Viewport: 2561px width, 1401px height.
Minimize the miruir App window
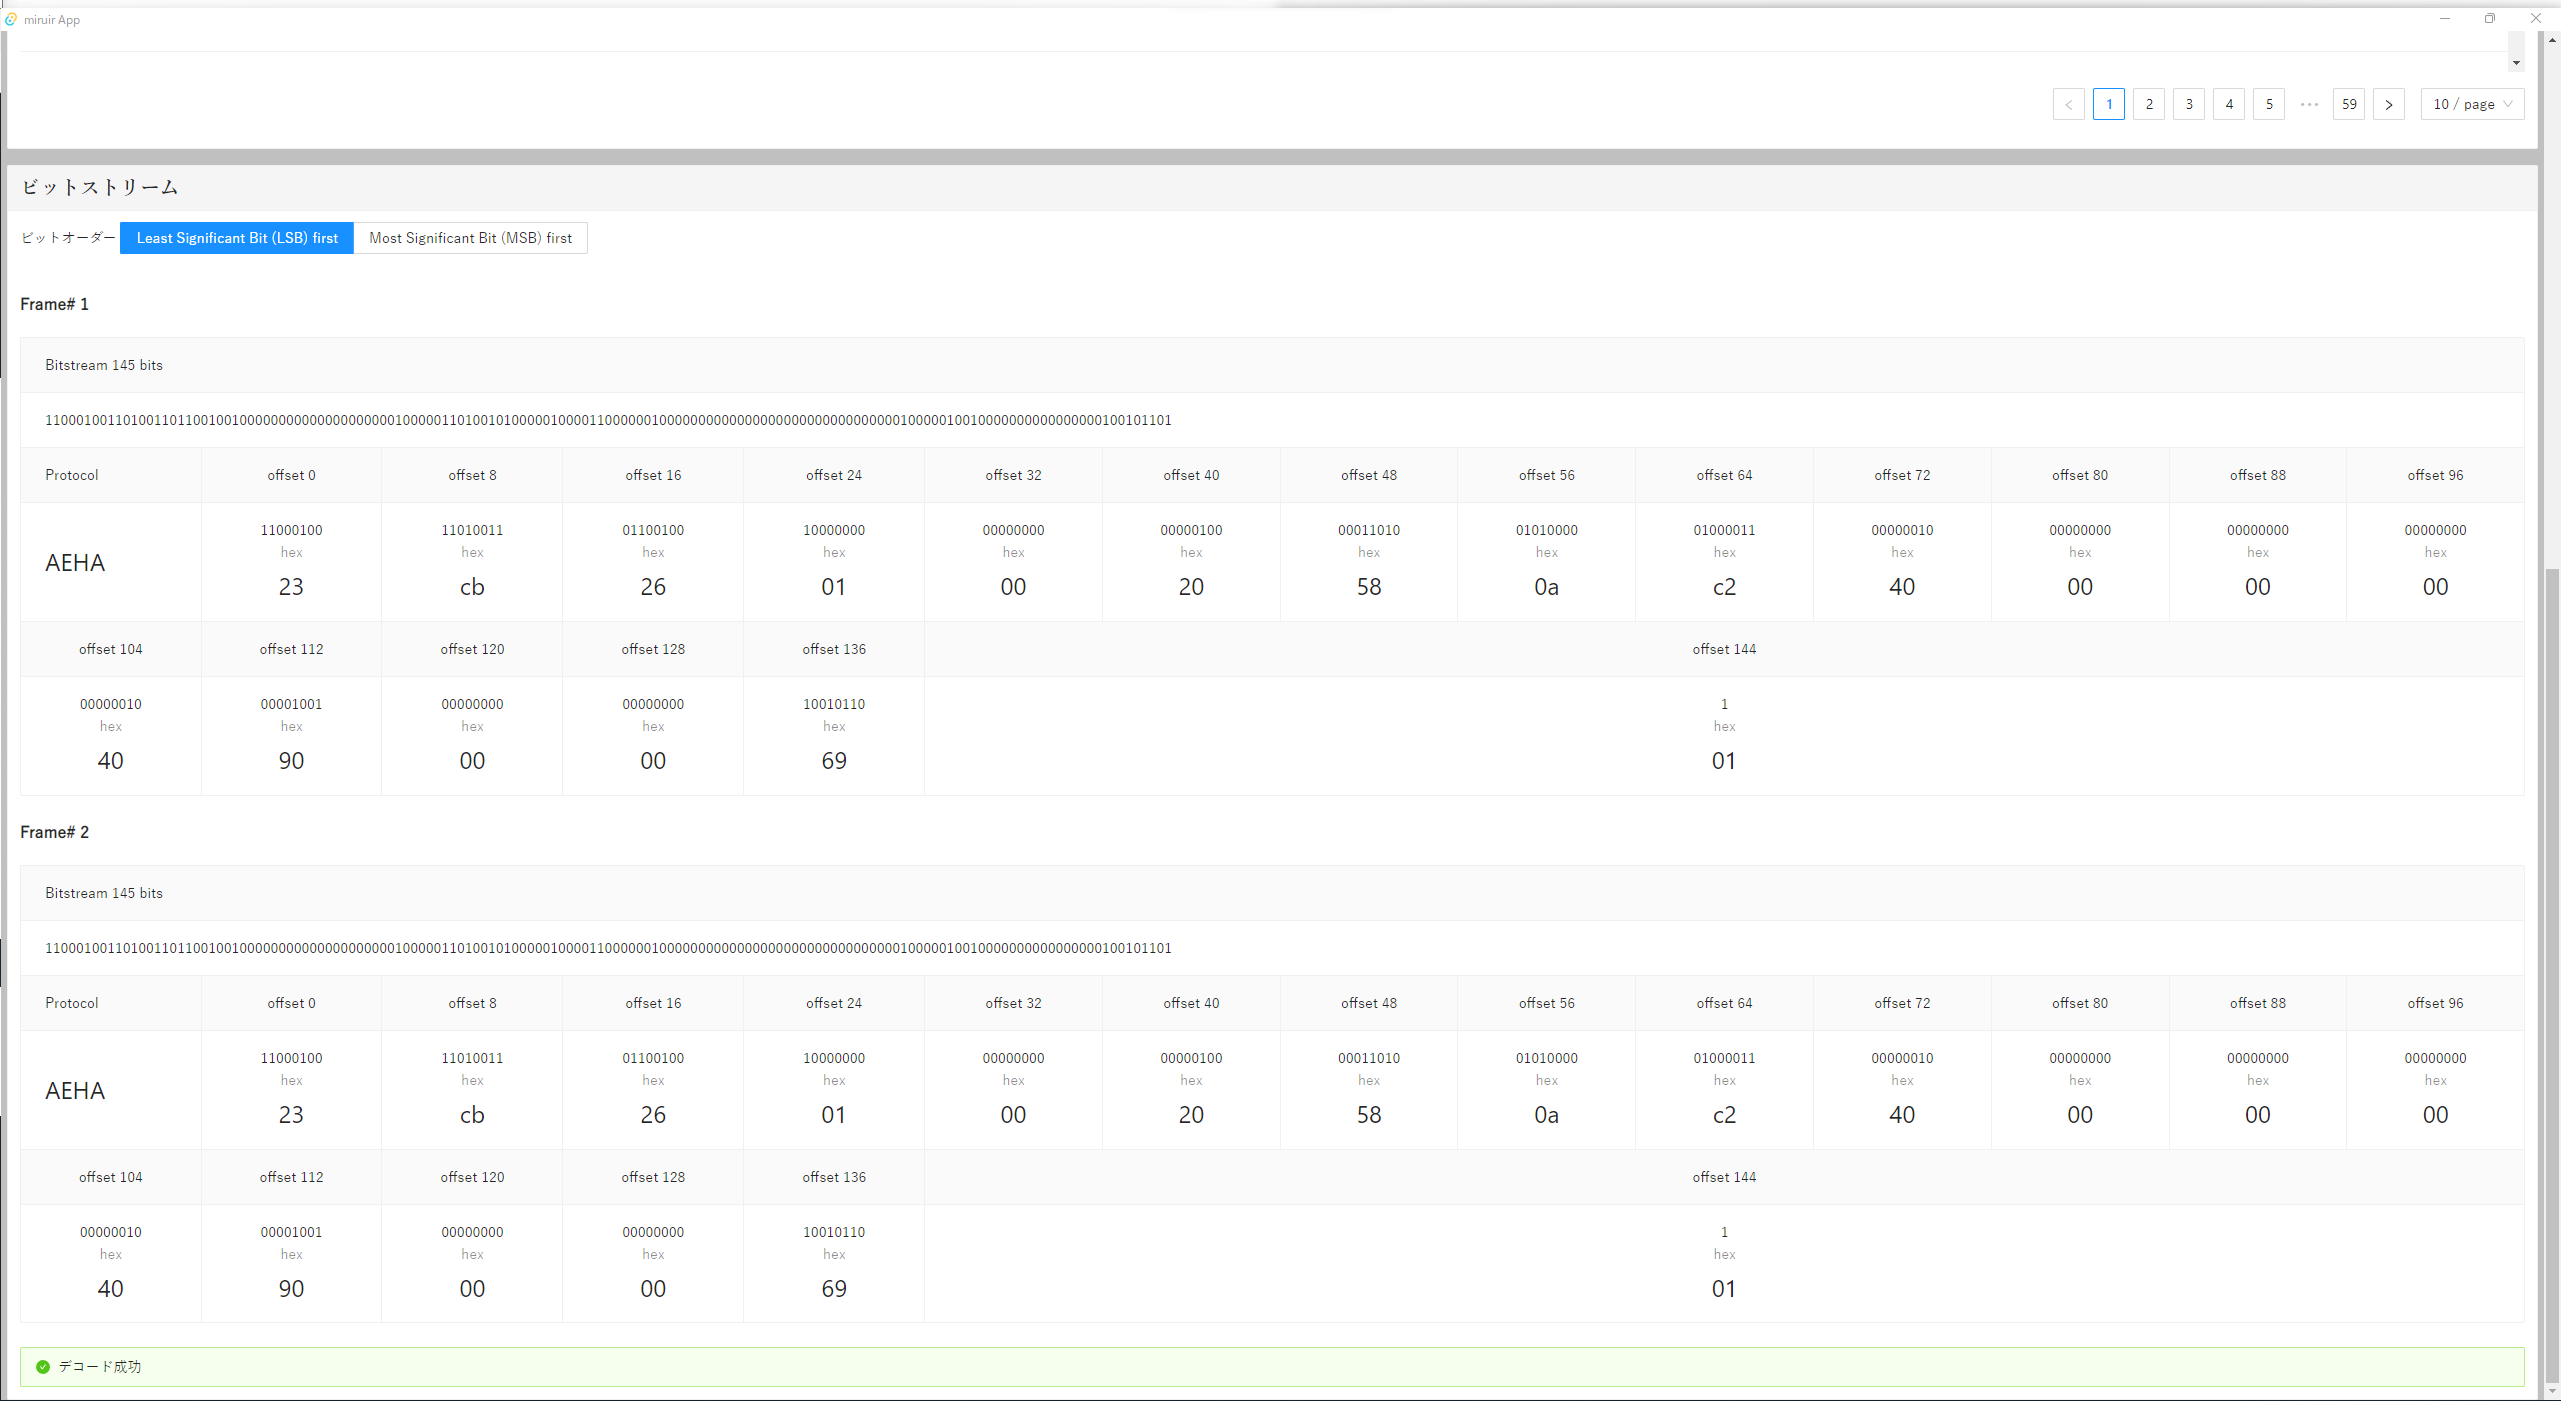coord(2444,18)
